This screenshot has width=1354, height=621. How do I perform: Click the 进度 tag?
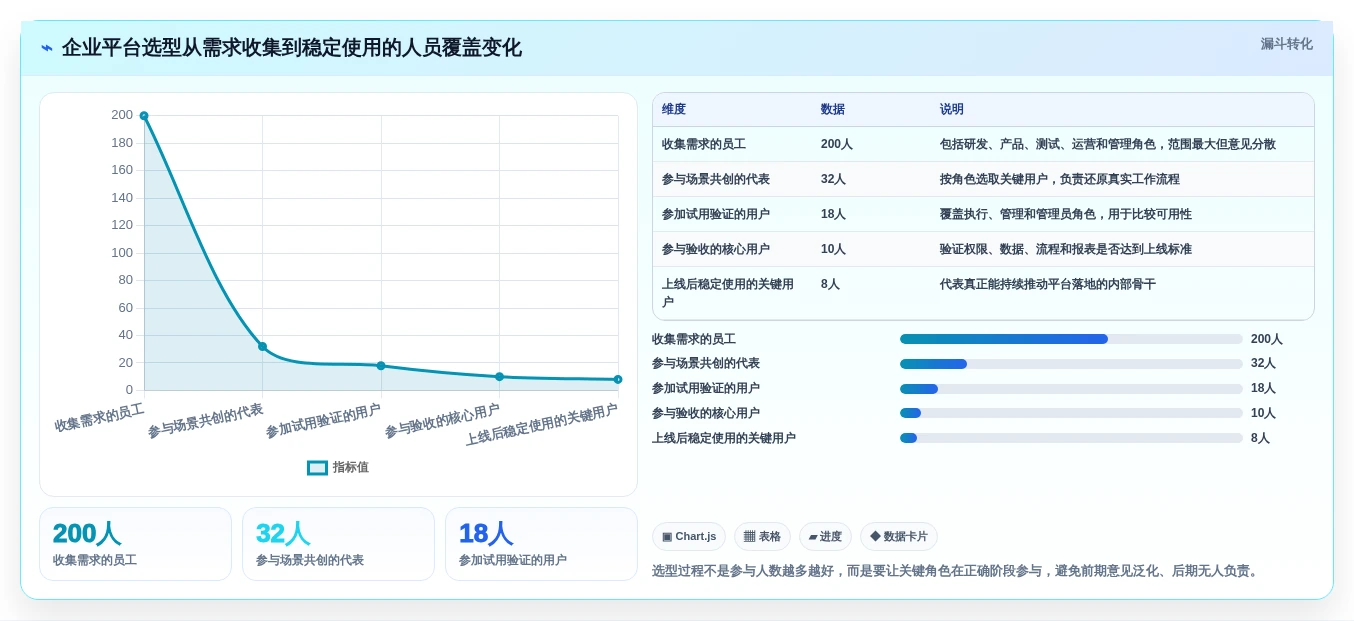coord(825,537)
